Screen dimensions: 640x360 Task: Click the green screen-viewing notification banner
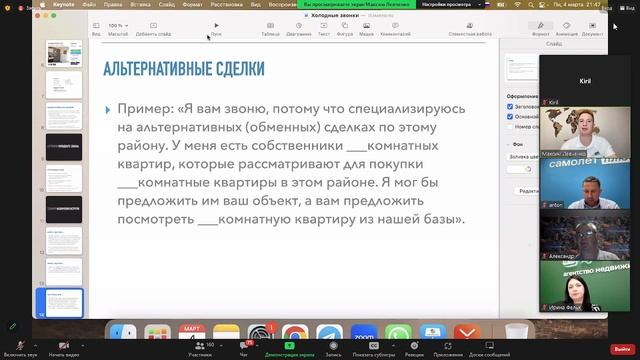click(357, 4)
